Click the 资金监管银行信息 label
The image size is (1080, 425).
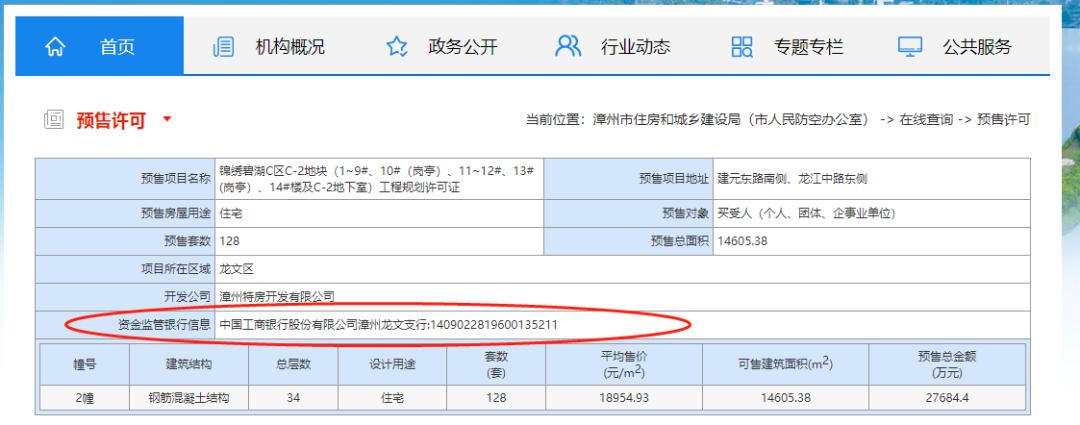[x=165, y=324]
